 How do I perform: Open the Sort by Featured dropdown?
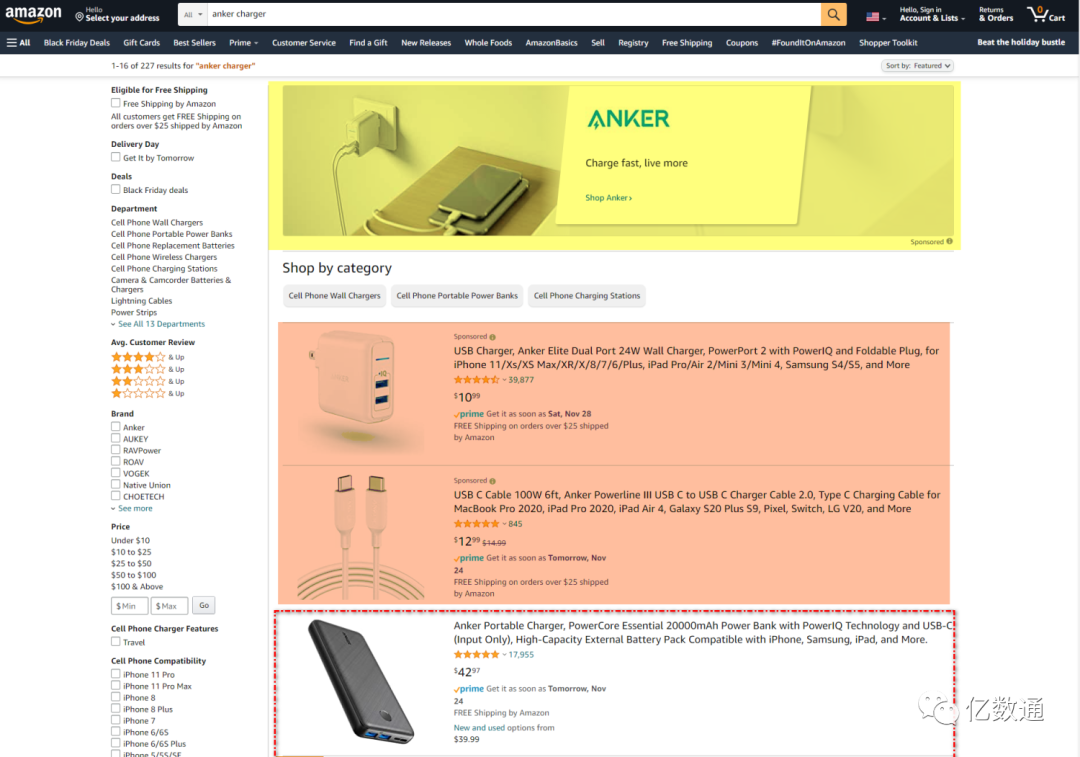(x=917, y=65)
